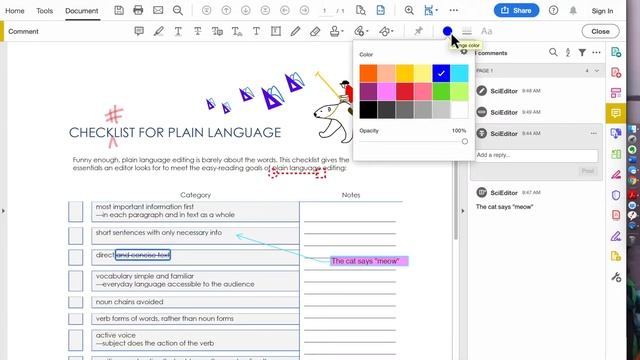This screenshot has width=640, height=360.
Task: Select the comment 'The cat says "meow"'
Action: (x=504, y=207)
